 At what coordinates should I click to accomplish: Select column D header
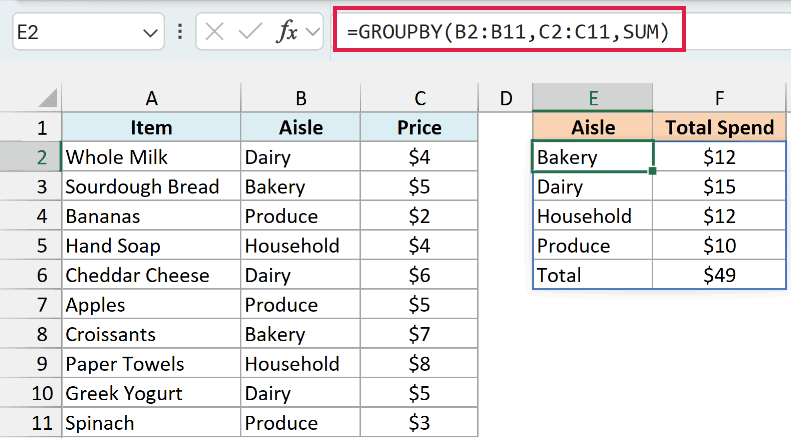pyautogui.click(x=505, y=98)
